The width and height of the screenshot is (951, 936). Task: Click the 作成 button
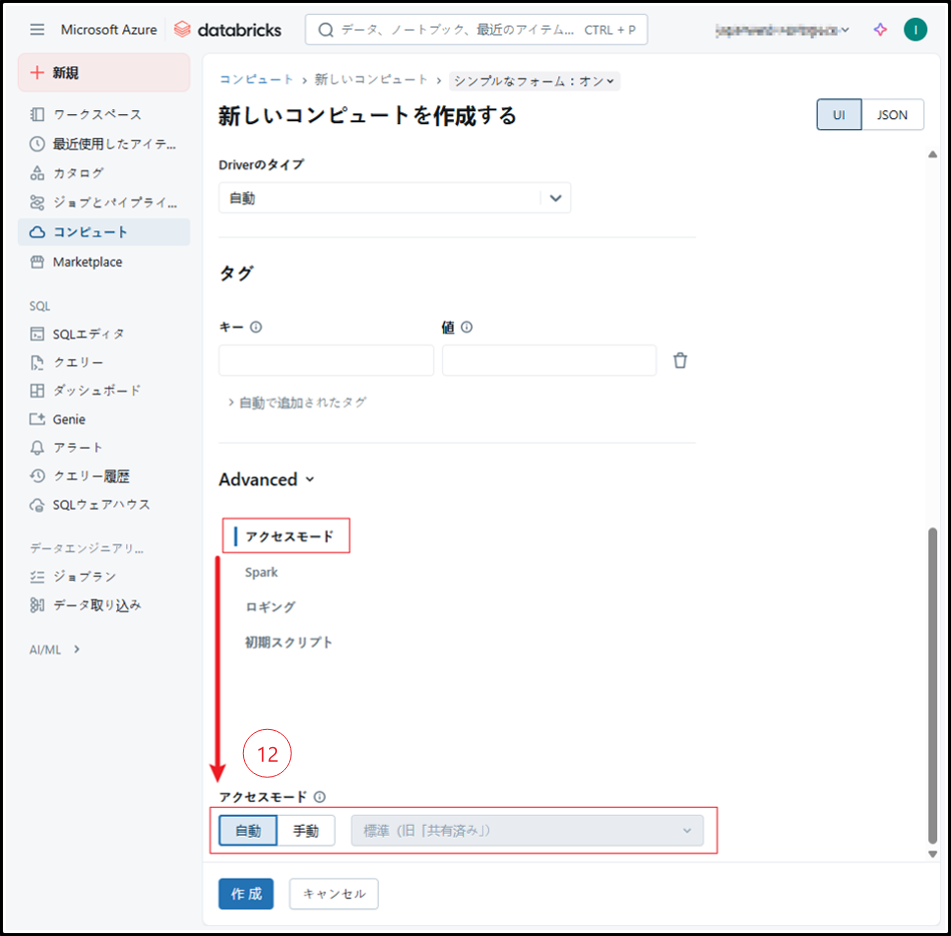246,894
